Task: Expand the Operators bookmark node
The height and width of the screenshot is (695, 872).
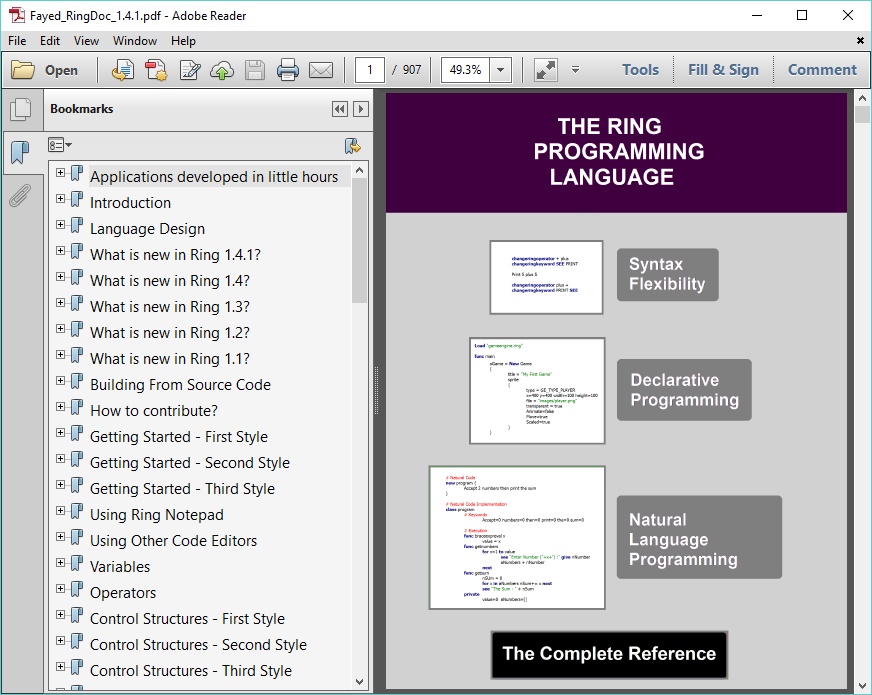Action: [61, 589]
